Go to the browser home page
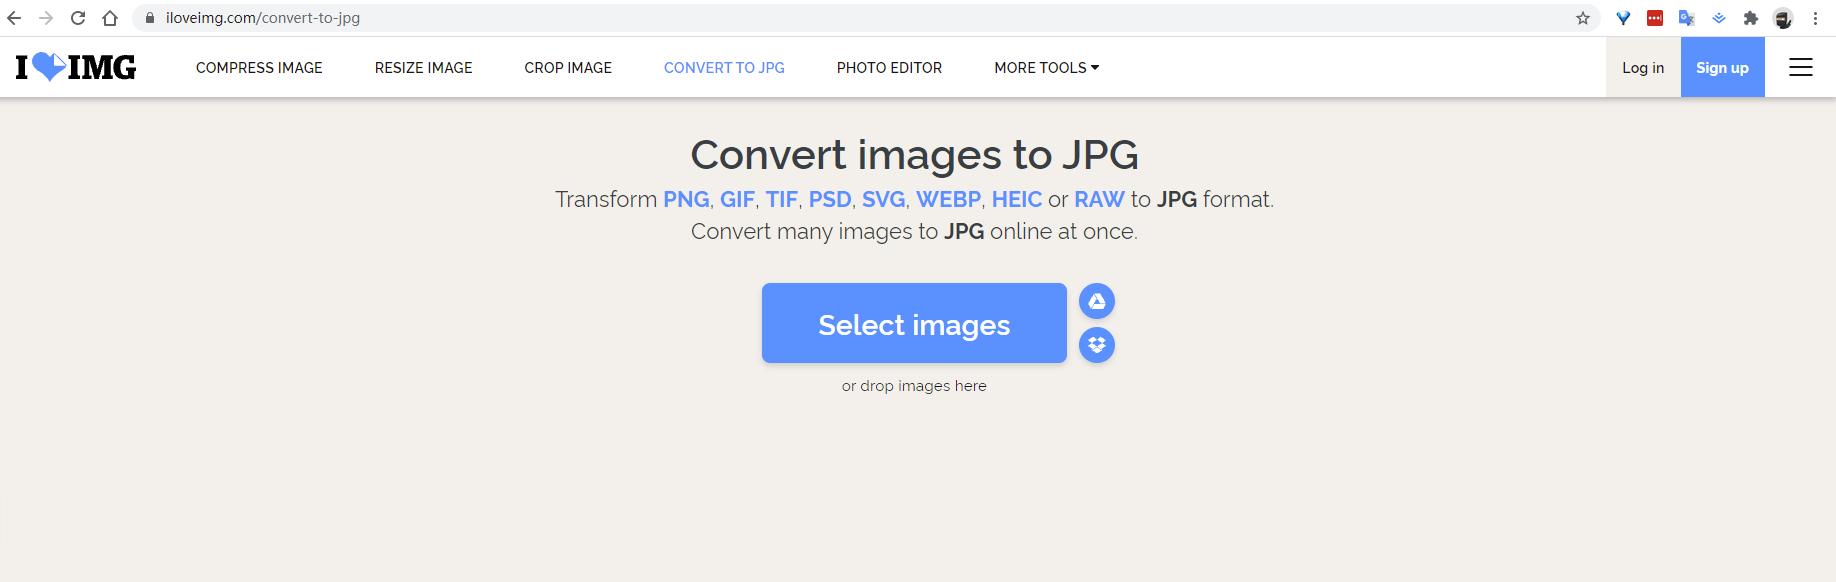The width and height of the screenshot is (1836, 582). point(110,18)
